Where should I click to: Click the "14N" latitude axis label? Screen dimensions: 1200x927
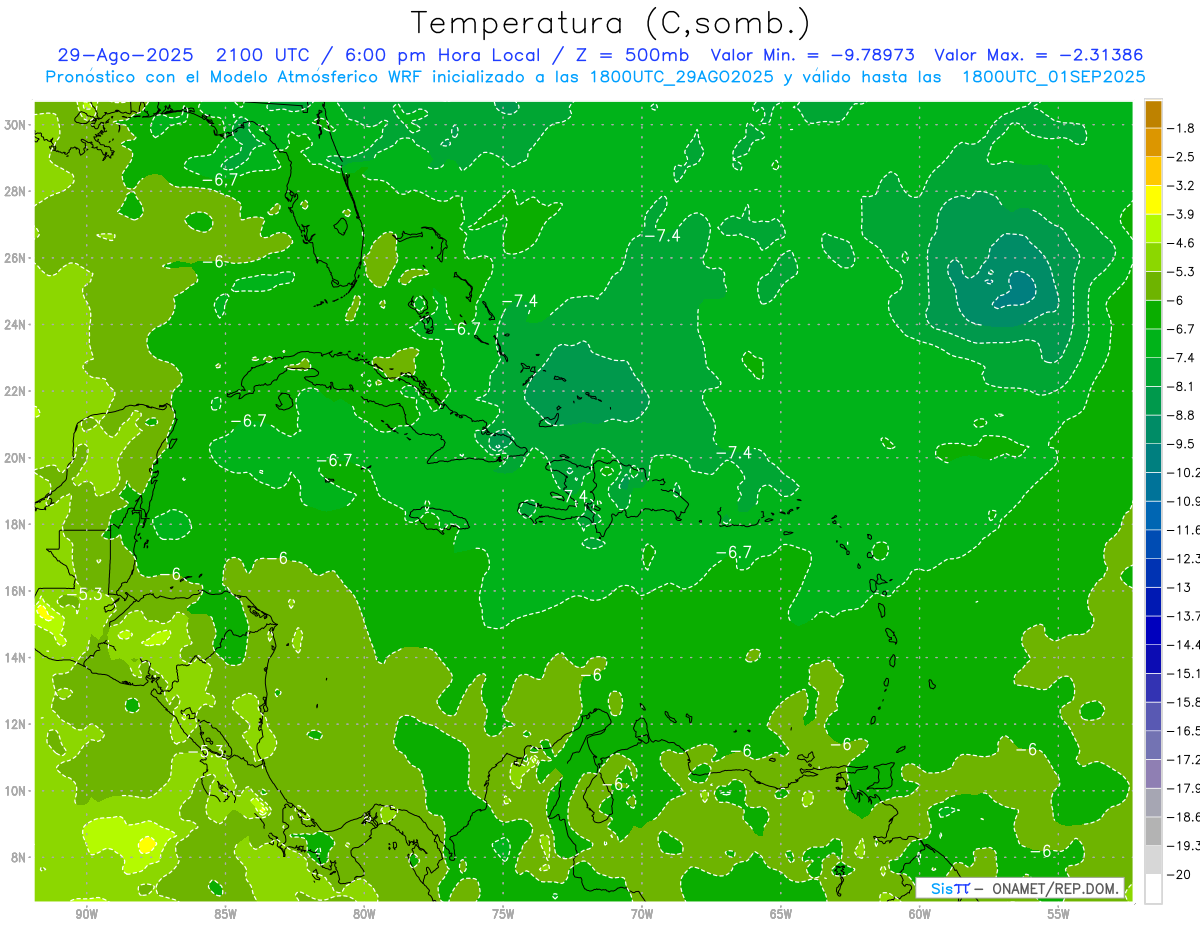click(15, 658)
